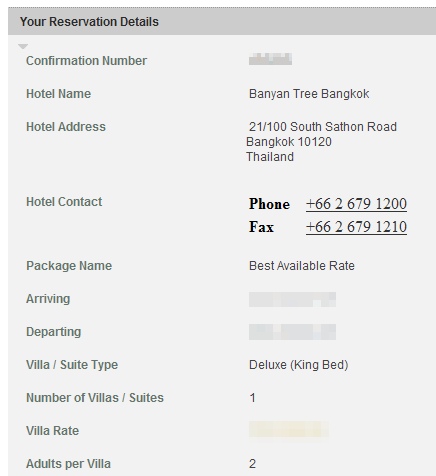Select the Banyan Tree Bangkok hotel name

point(309,94)
